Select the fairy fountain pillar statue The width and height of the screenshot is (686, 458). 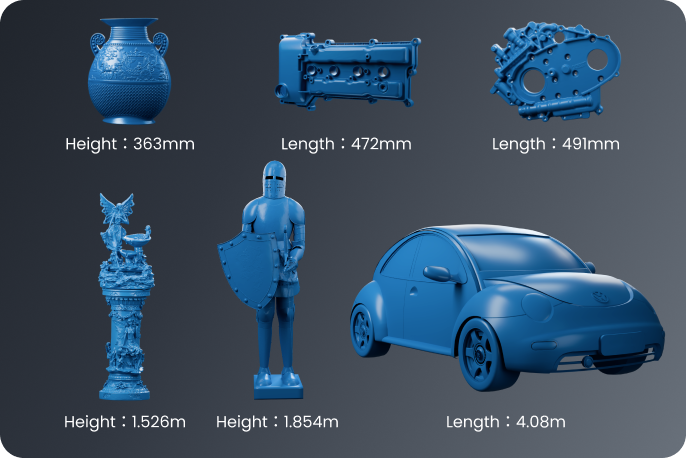[126, 297]
